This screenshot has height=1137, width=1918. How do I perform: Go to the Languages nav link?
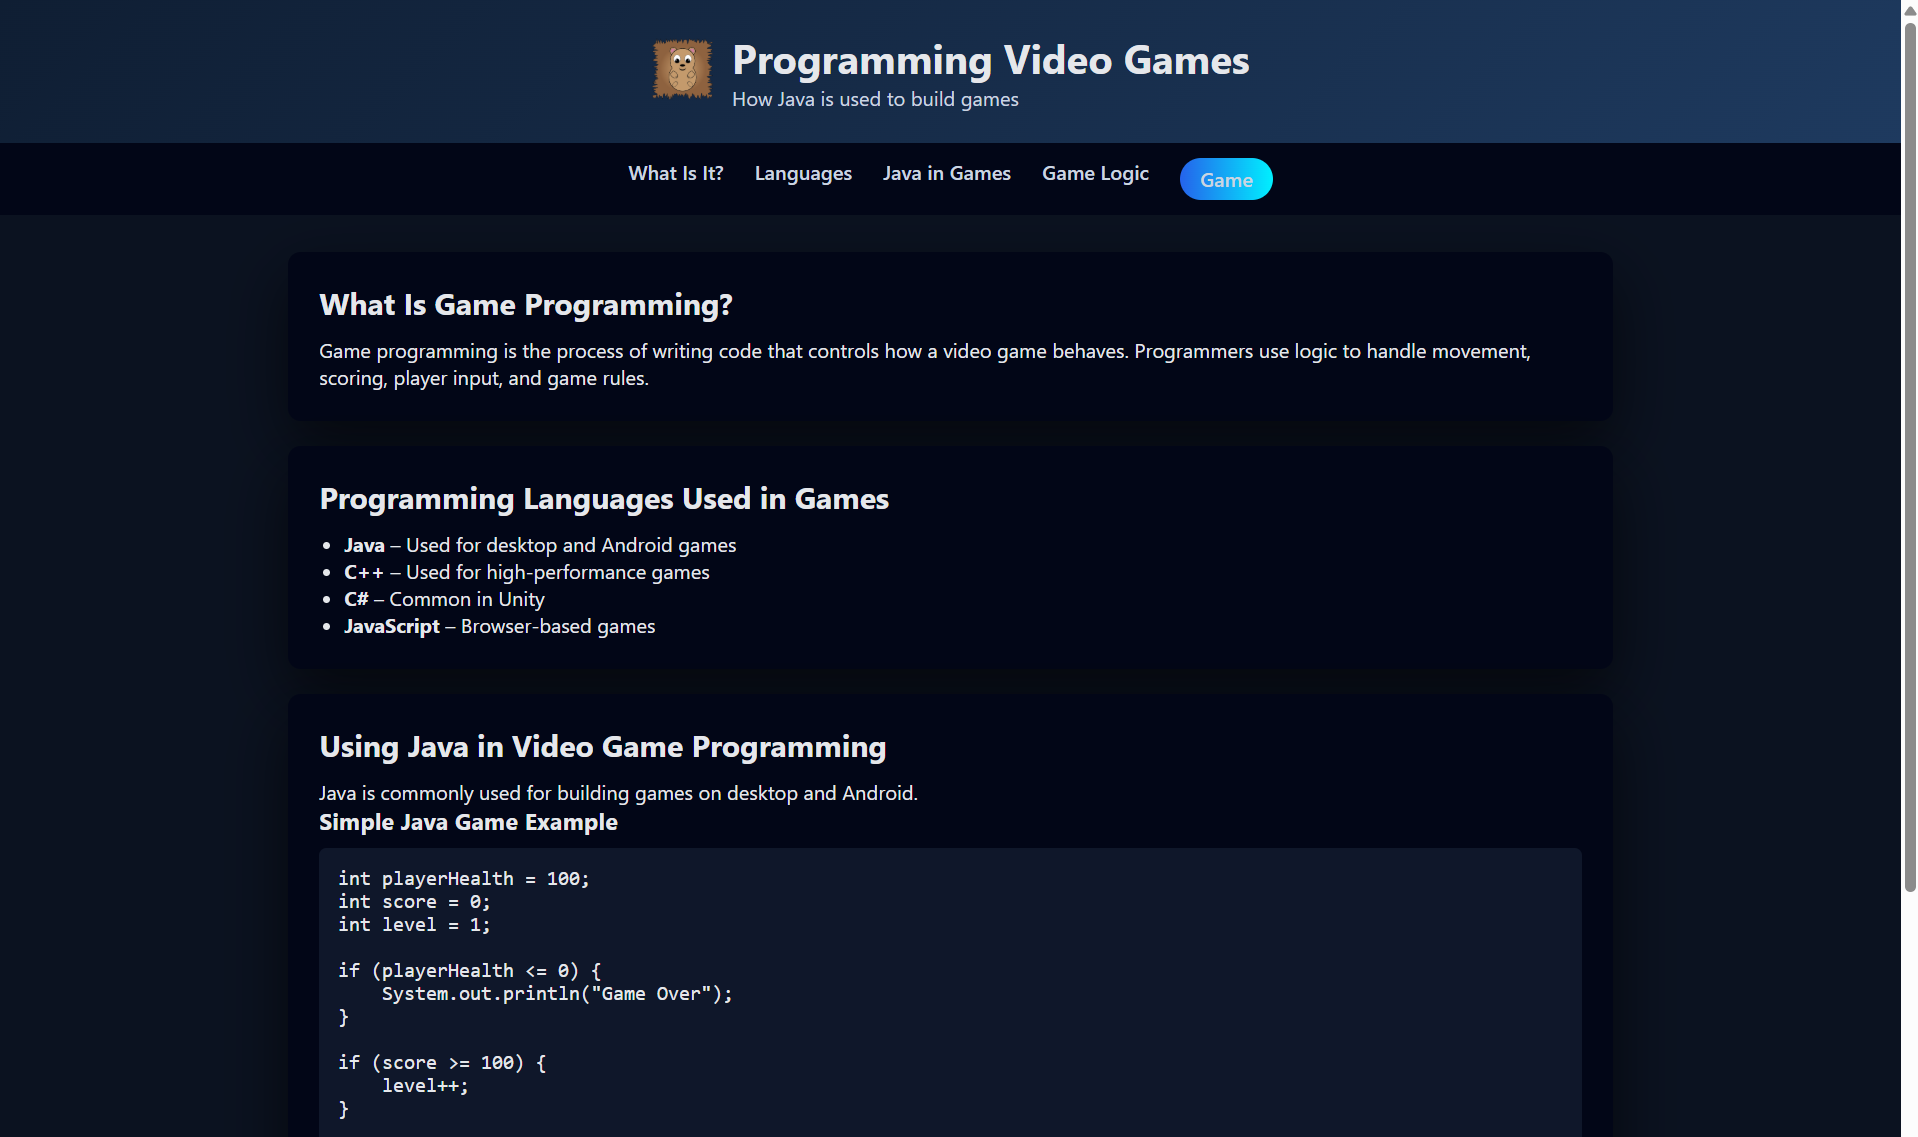pyautogui.click(x=803, y=174)
